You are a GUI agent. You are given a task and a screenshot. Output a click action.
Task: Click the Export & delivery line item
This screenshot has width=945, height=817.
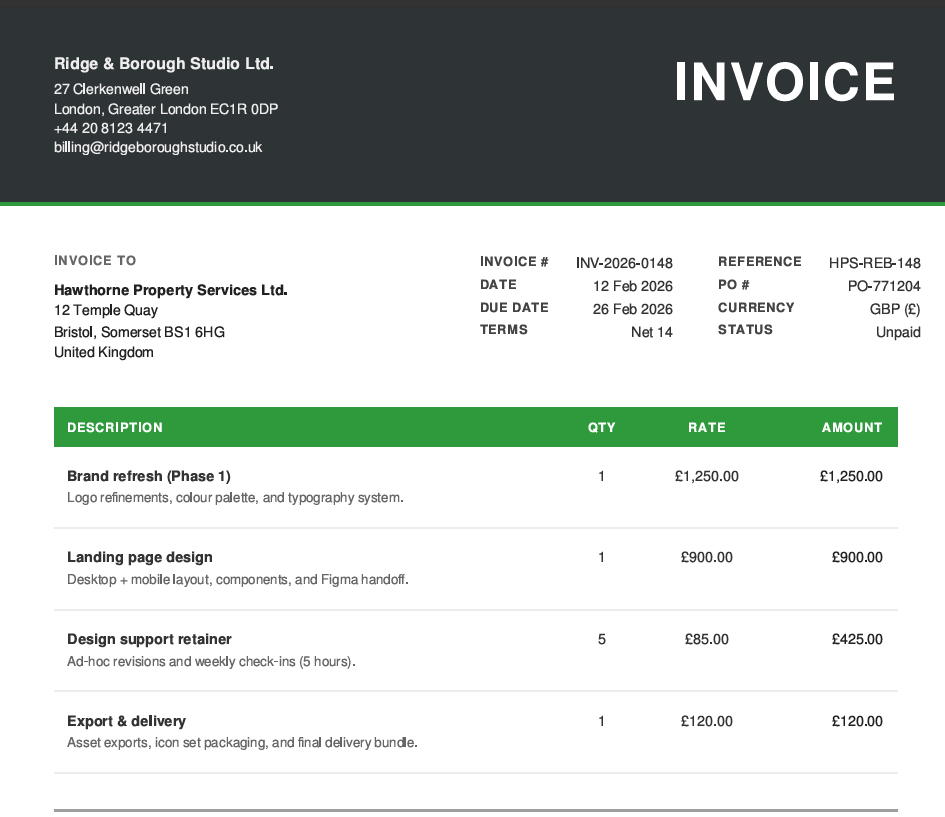point(126,721)
